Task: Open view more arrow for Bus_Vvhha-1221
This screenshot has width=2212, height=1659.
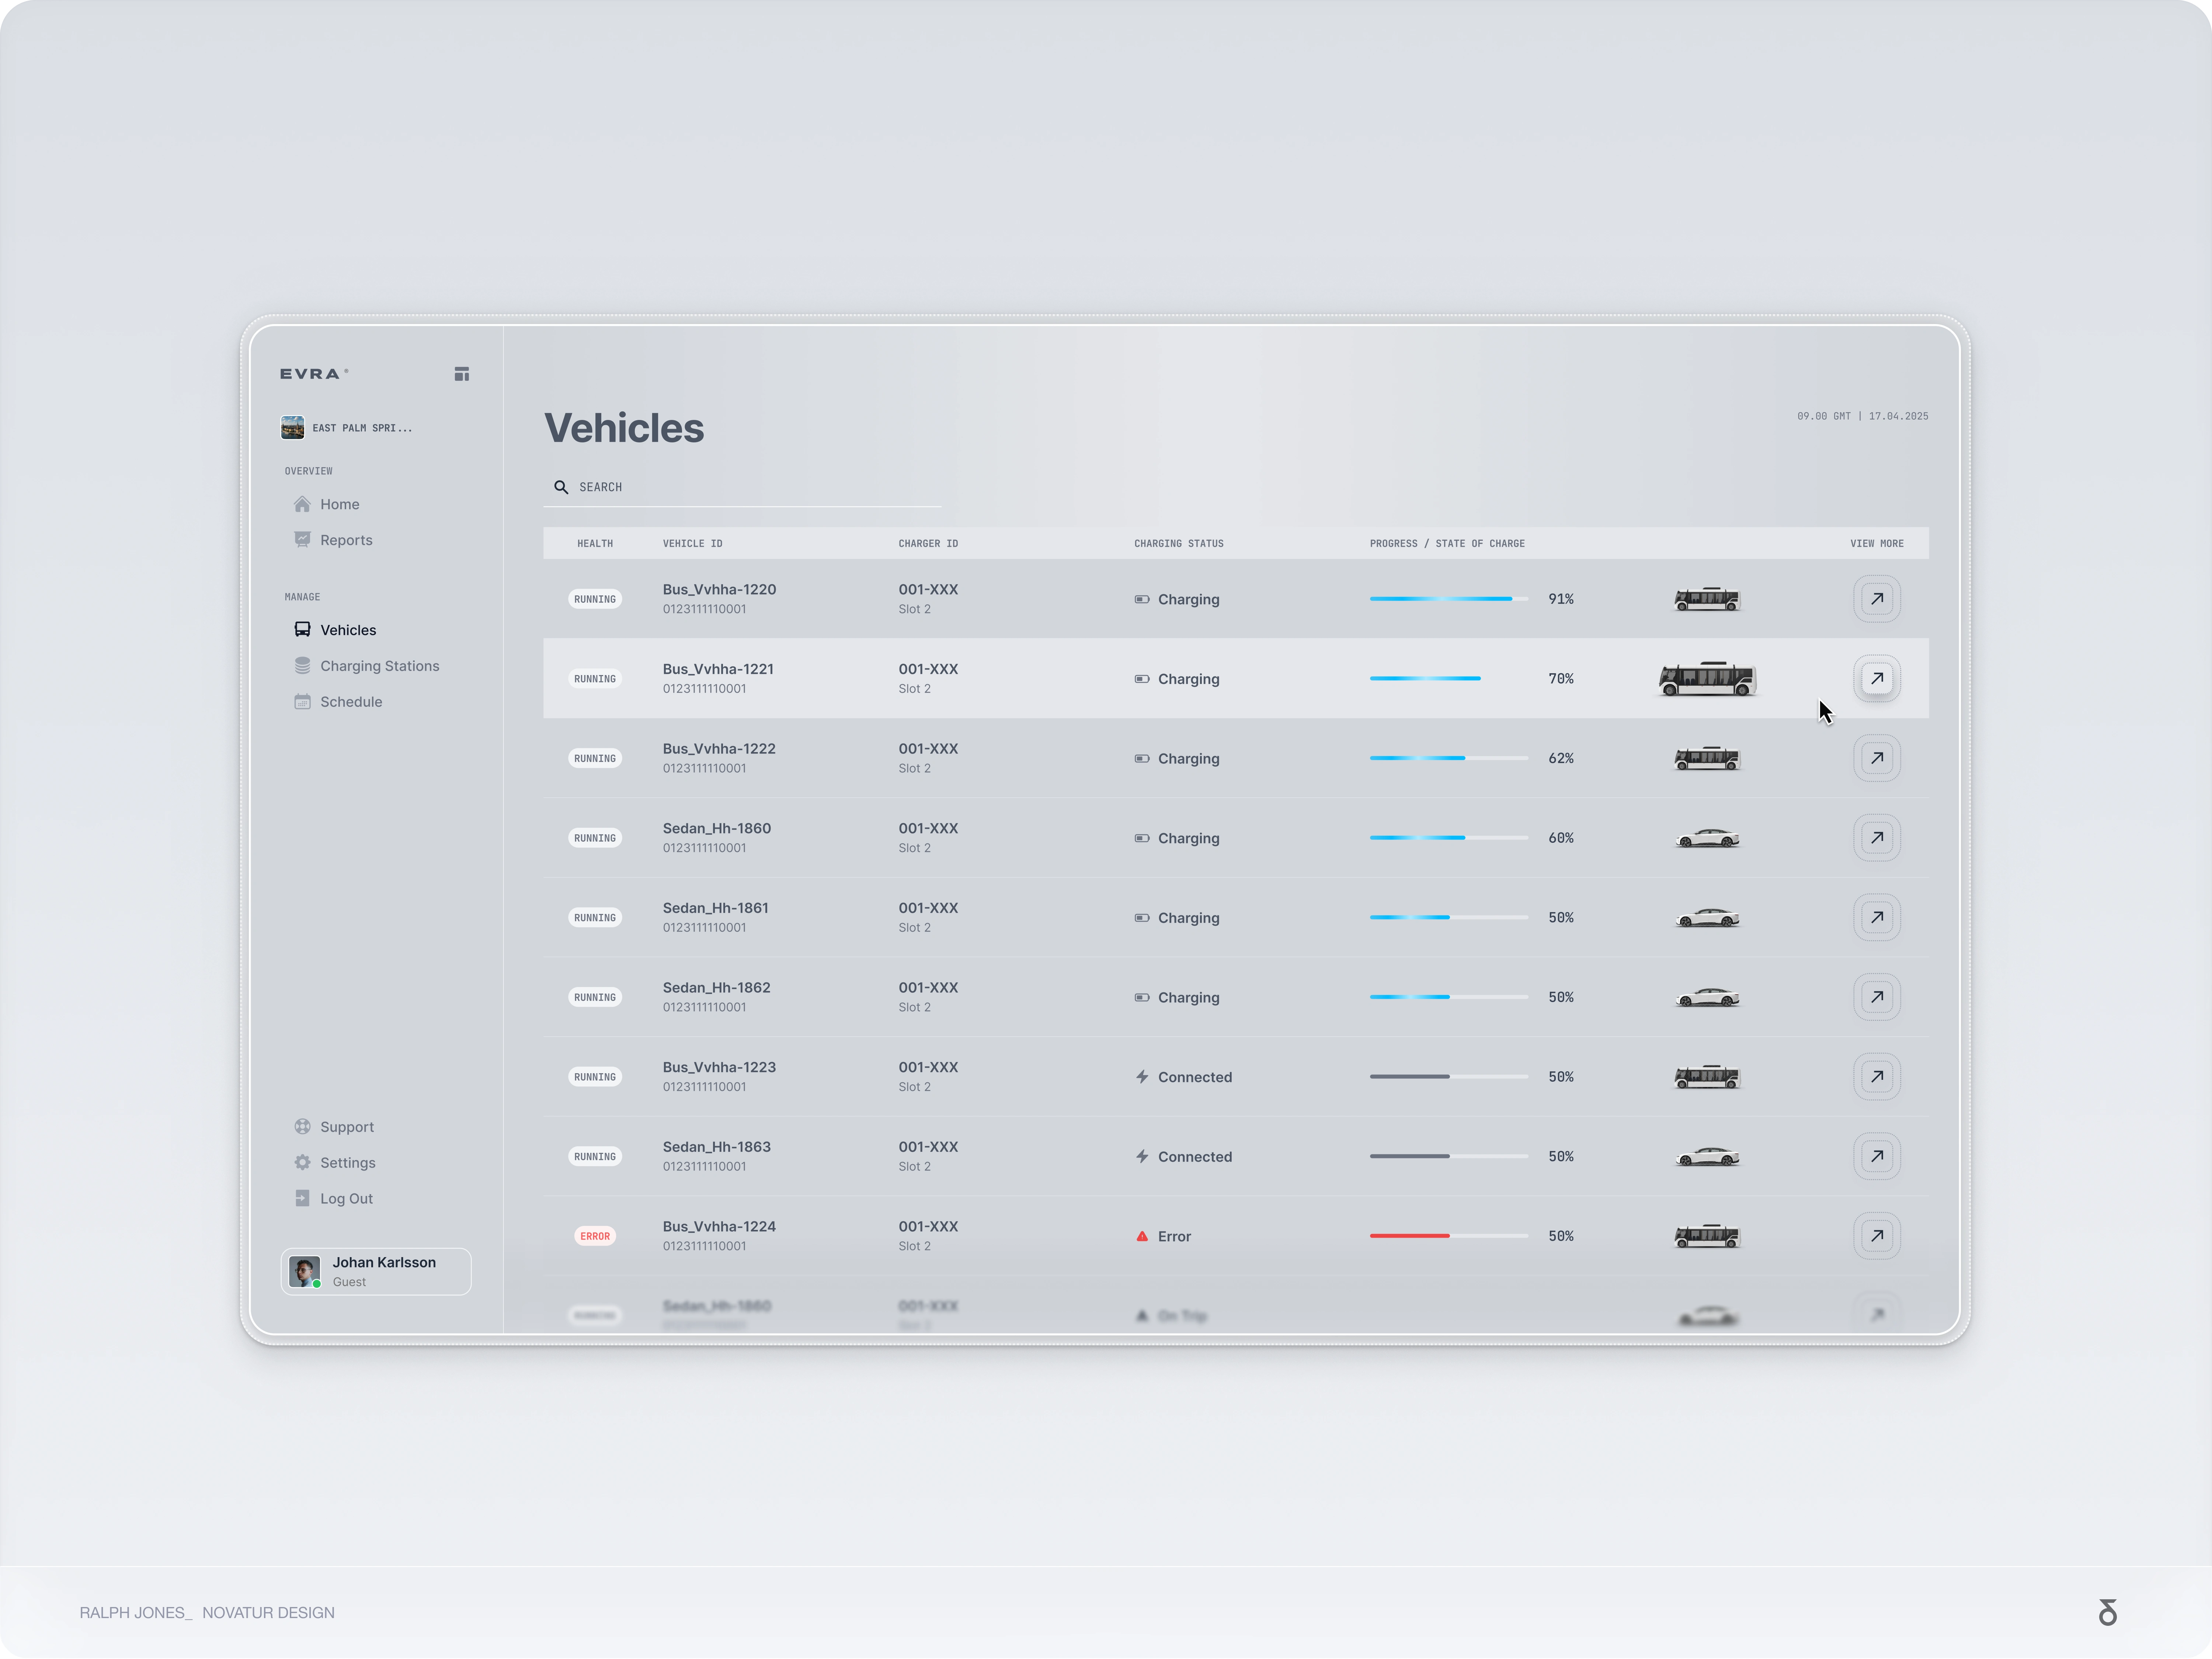Action: coord(1876,678)
